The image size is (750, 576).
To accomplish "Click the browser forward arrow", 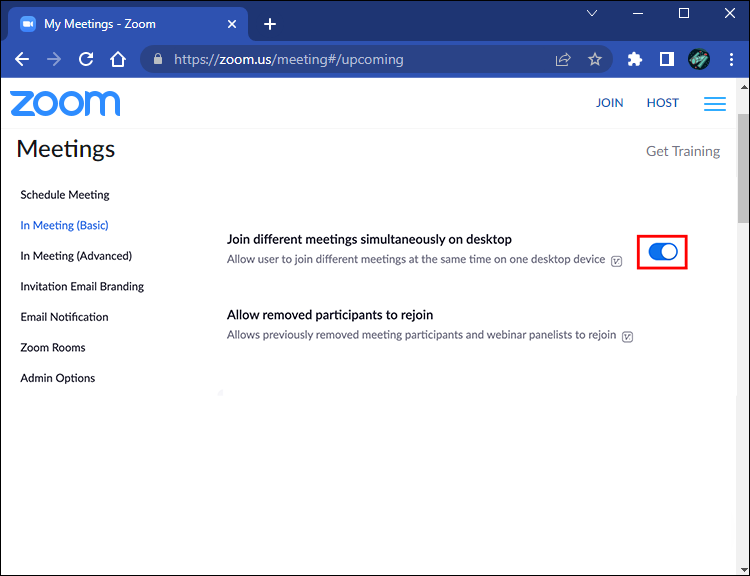I will pyautogui.click(x=54, y=59).
